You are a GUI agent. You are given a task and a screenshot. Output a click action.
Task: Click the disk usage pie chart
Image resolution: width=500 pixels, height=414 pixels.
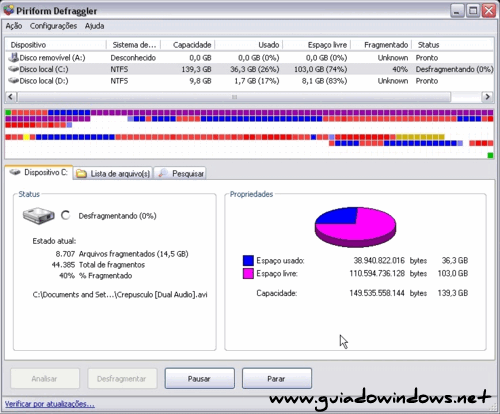pos(355,227)
